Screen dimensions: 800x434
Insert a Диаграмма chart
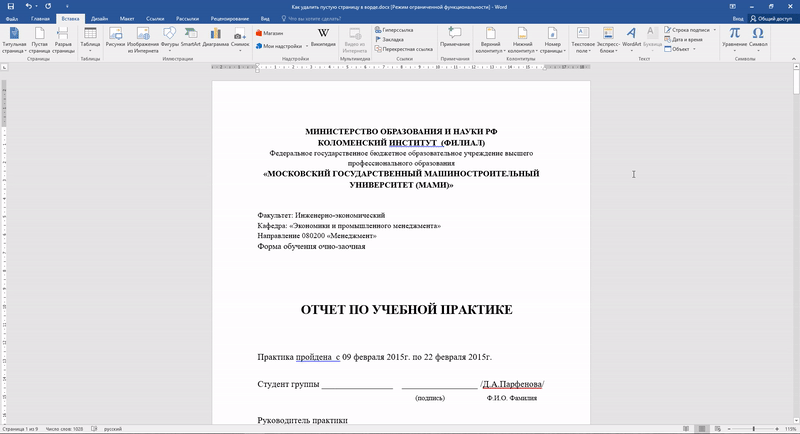215,38
